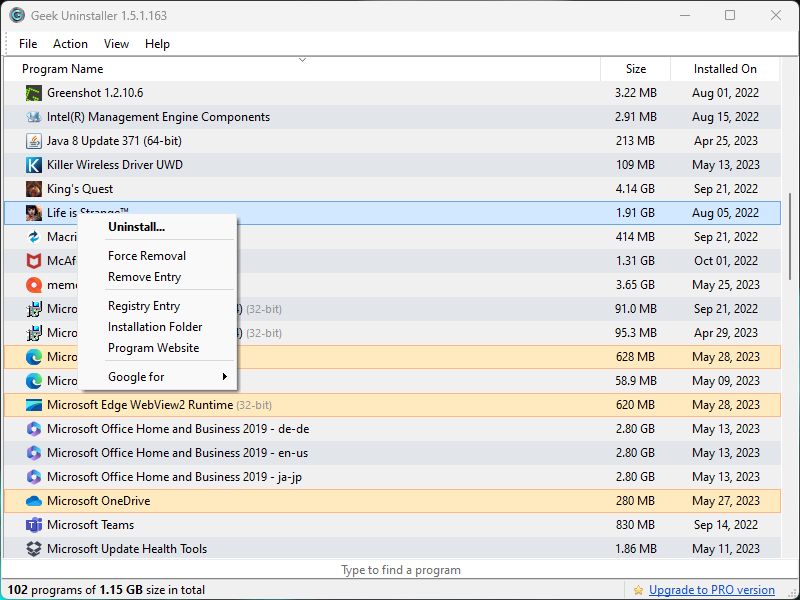Screen dimensions: 800x600
Task: Click the 102 programs status bar text
Action: tap(106, 590)
